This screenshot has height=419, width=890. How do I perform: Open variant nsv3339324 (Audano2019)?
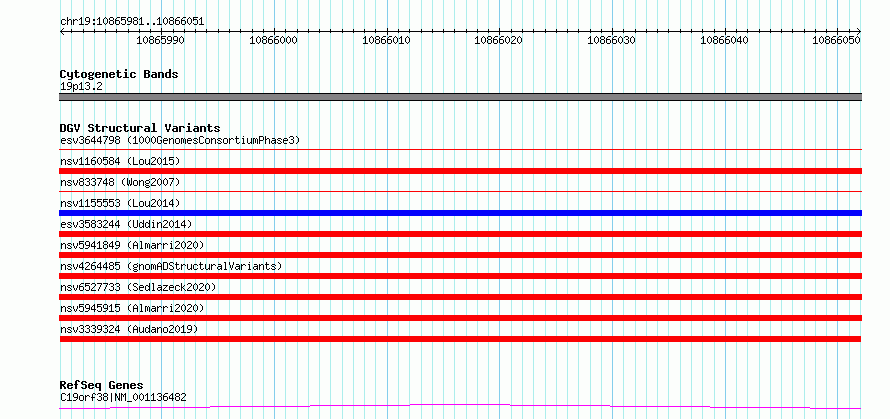coord(129,329)
